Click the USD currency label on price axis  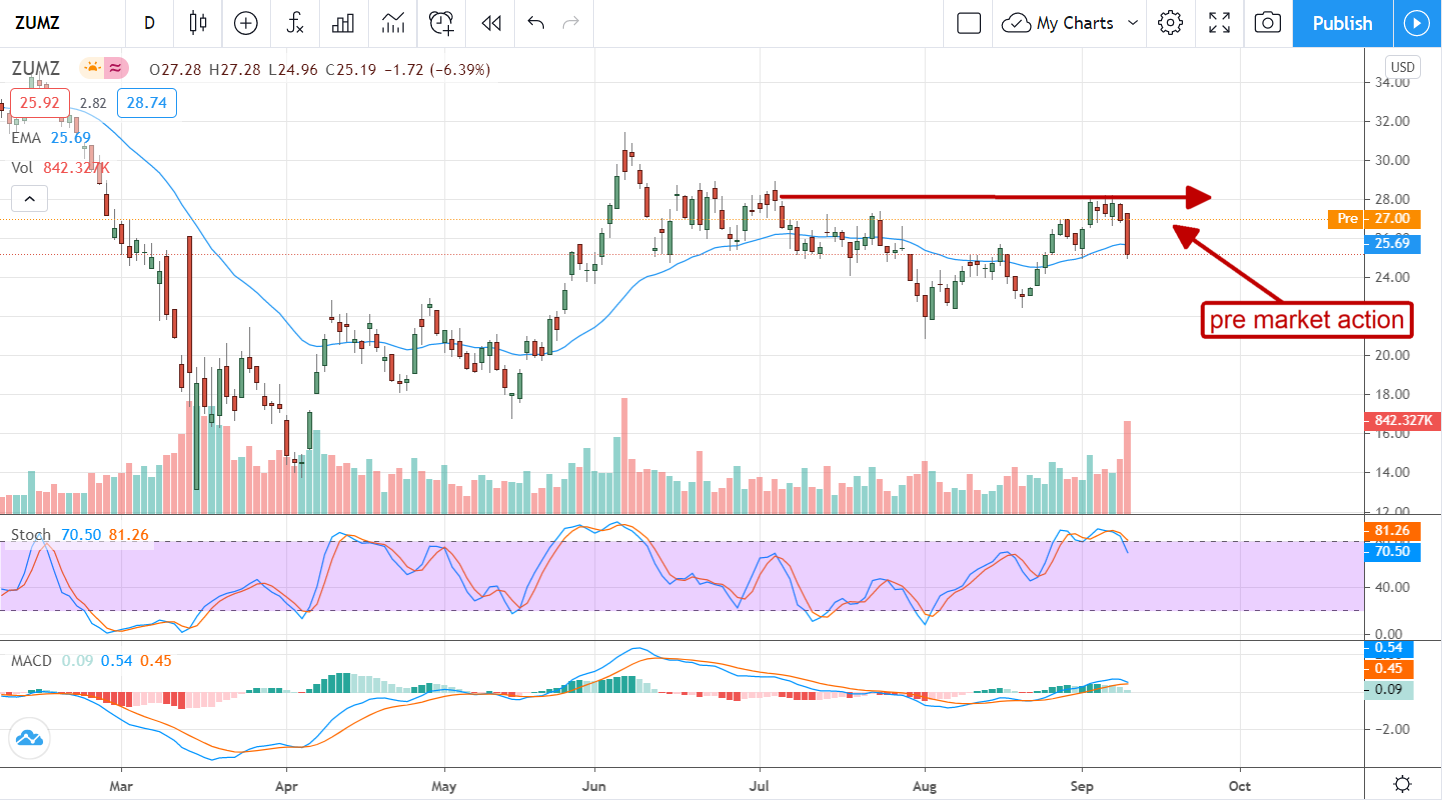pos(1402,67)
